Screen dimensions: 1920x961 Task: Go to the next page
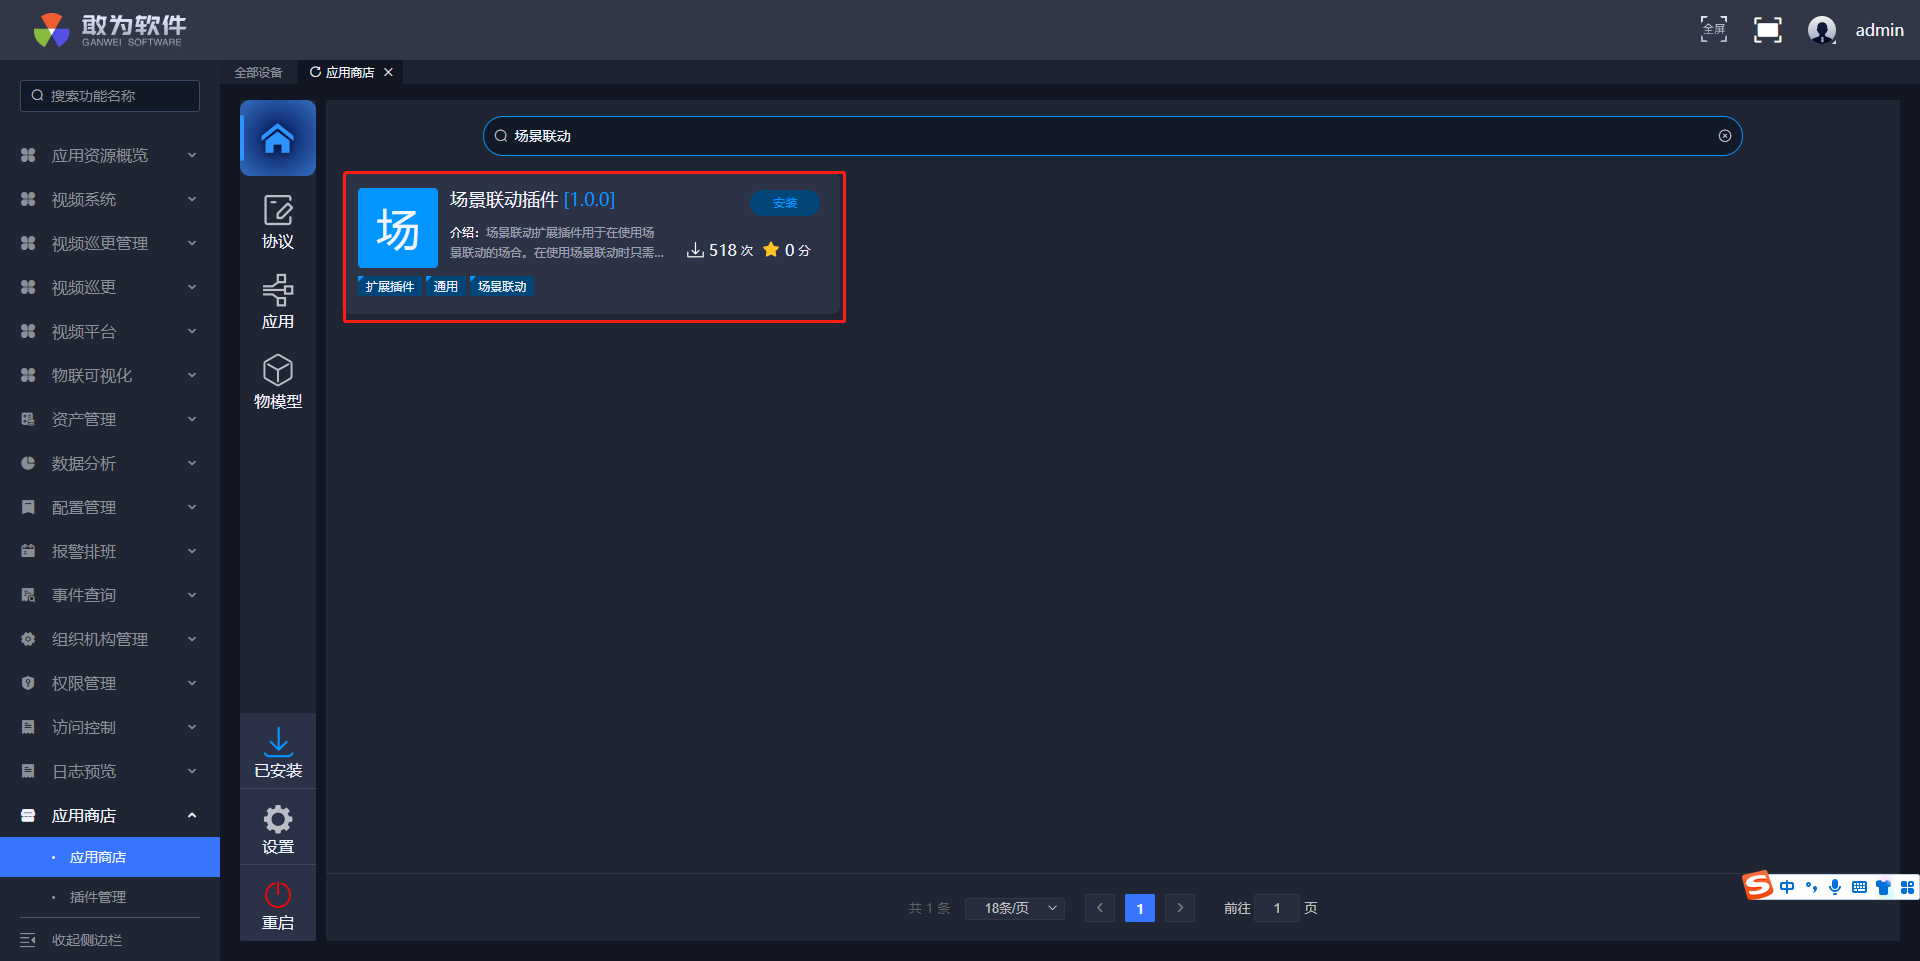[1180, 908]
